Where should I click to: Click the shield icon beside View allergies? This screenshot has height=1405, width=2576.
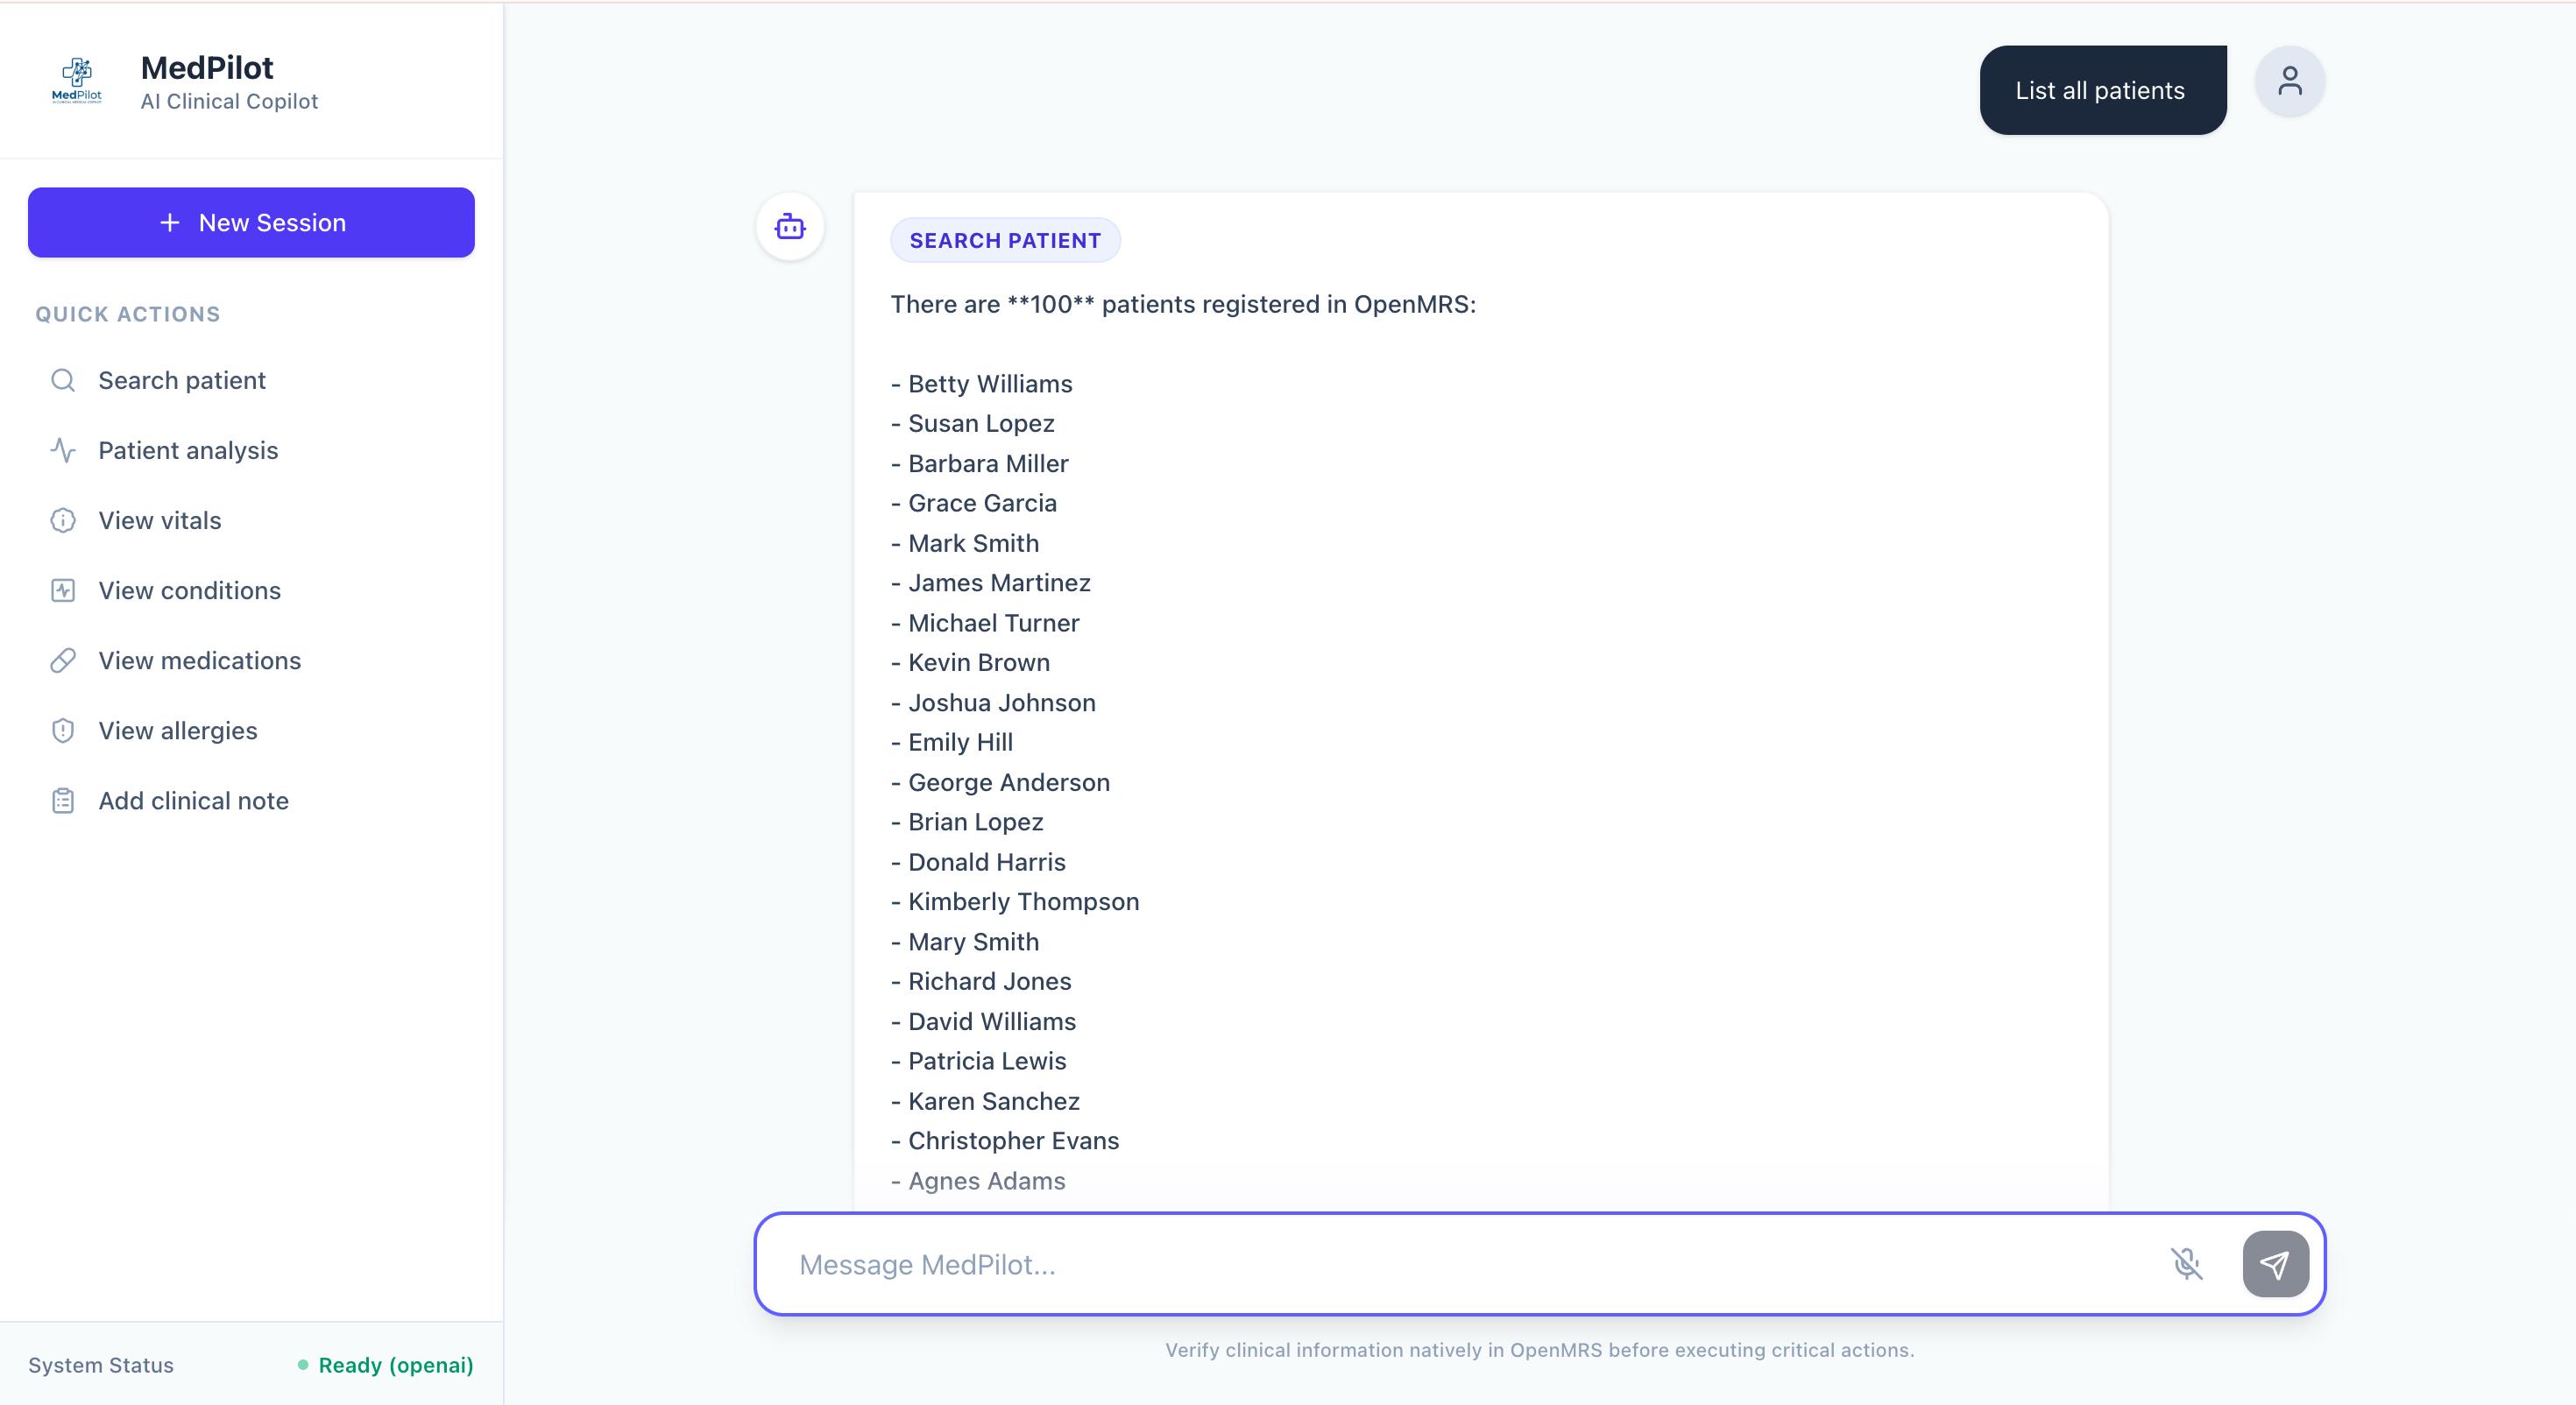coord(63,730)
